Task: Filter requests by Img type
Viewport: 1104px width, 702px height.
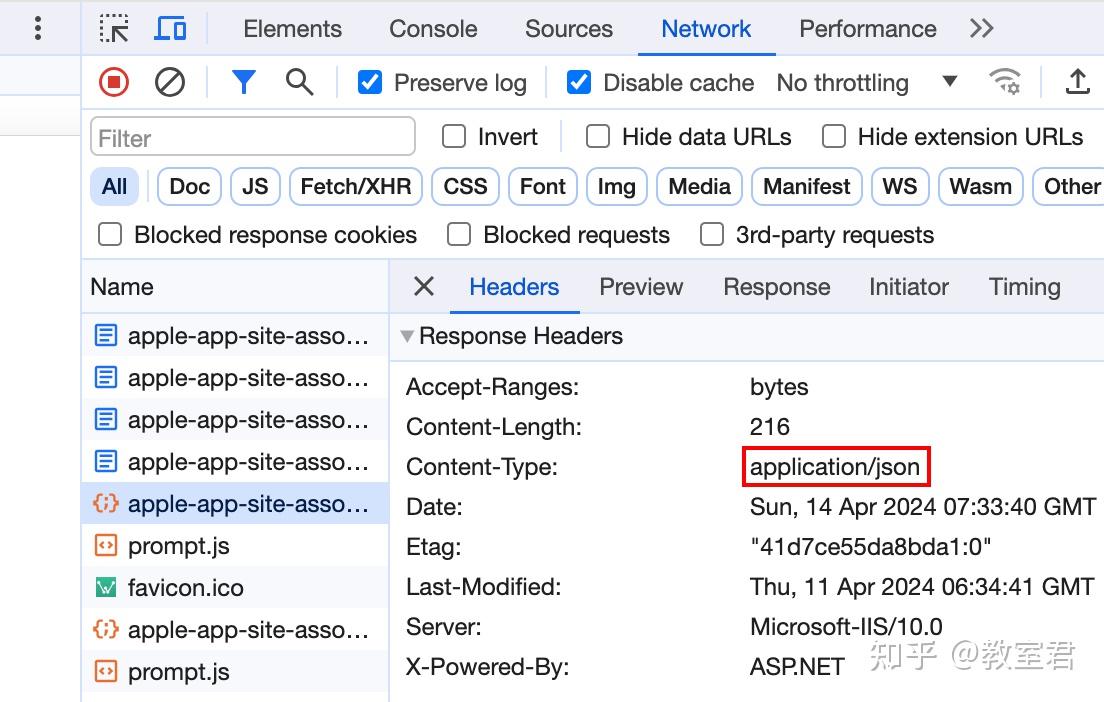Action: point(616,187)
